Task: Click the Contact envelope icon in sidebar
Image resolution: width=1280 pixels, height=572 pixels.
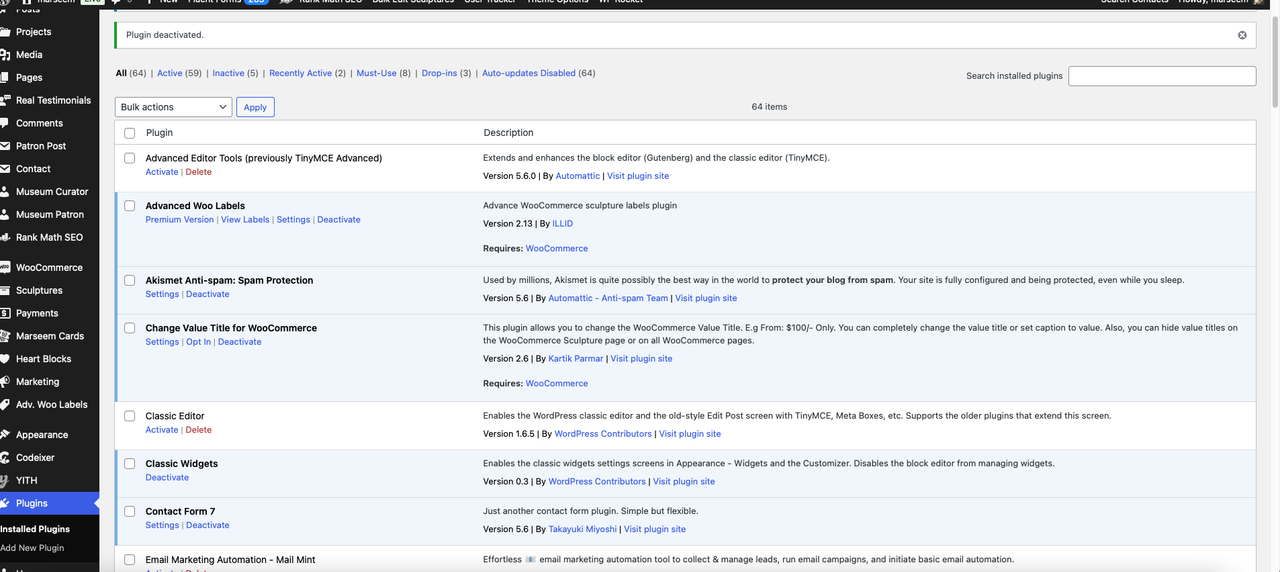Action: click(6, 169)
